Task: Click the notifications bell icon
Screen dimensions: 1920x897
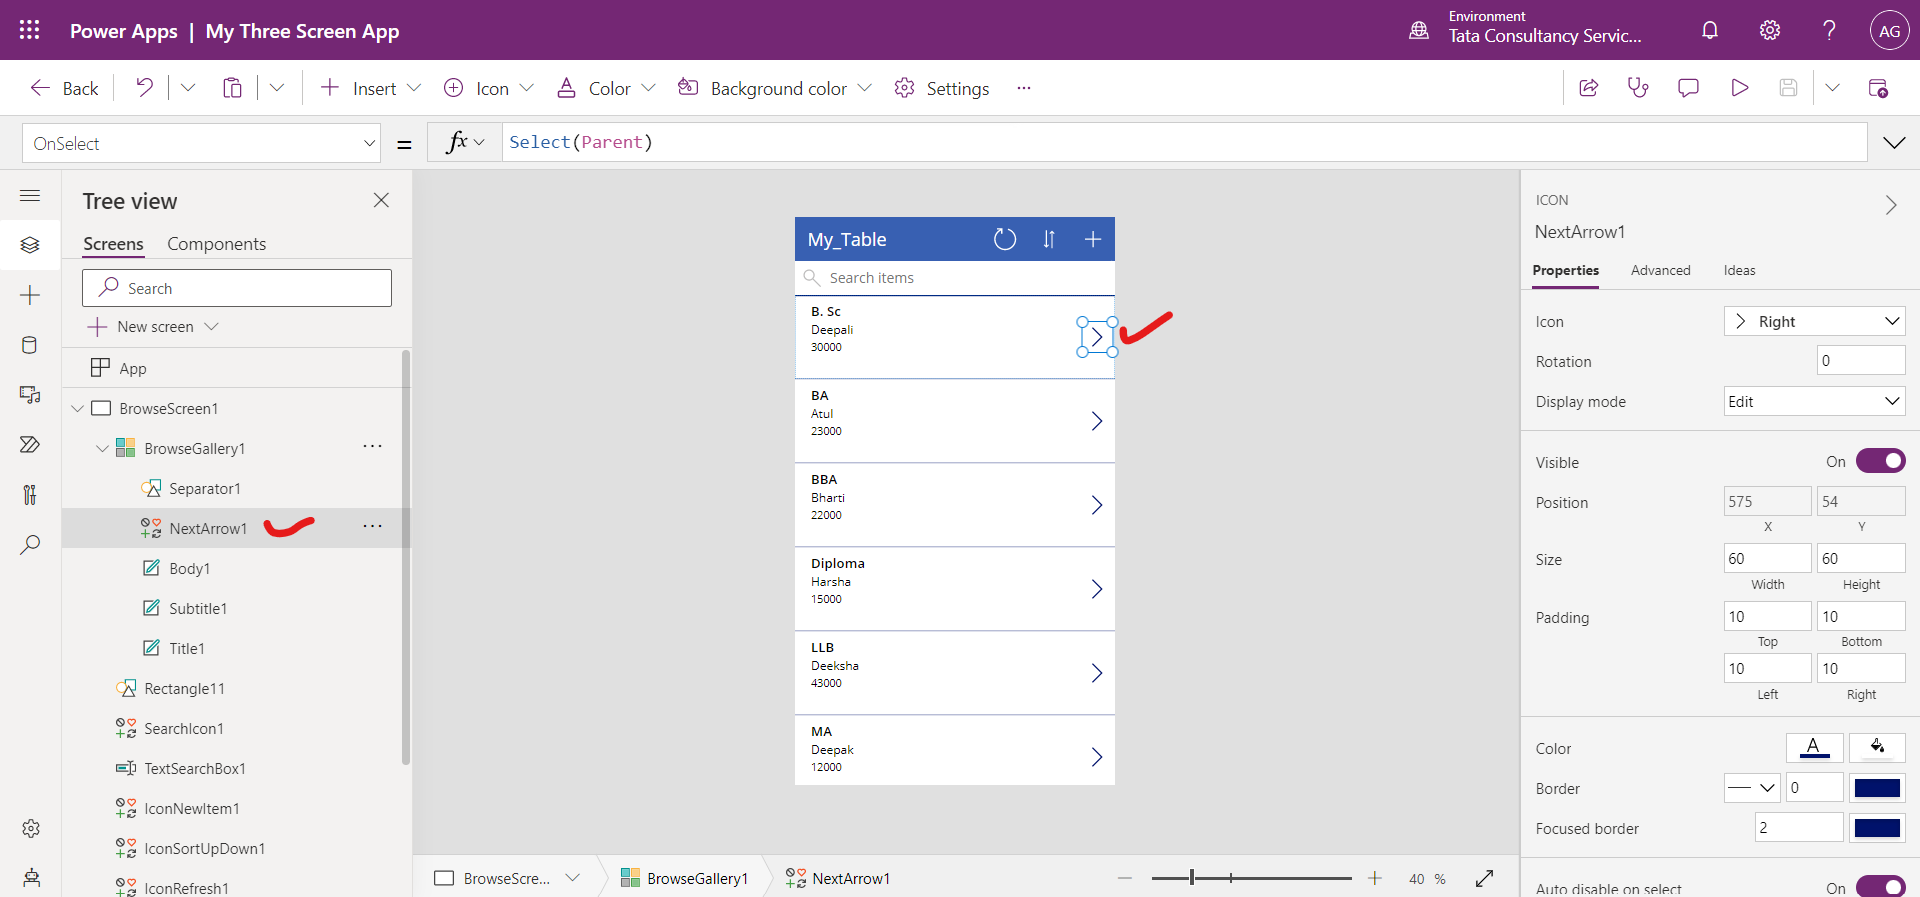Action: (x=1710, y=30)
